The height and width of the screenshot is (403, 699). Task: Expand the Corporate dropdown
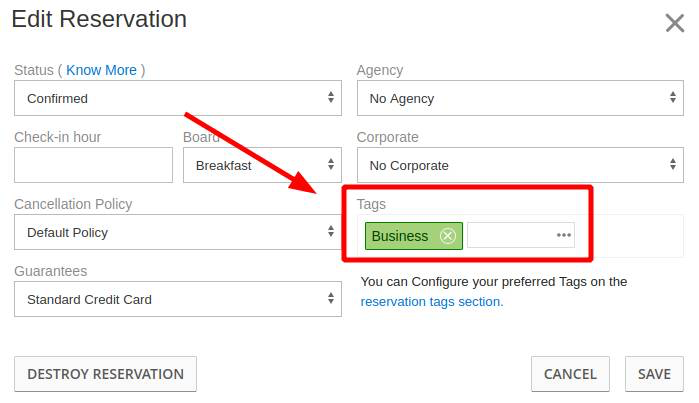pyautogui.click(x=520, y=165)
